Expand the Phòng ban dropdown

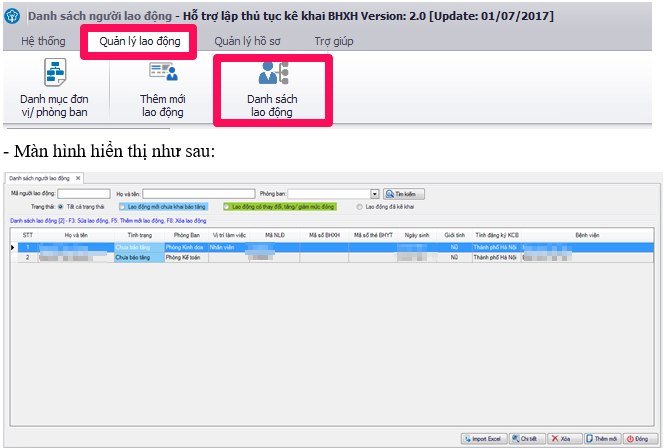coord(374,193)
